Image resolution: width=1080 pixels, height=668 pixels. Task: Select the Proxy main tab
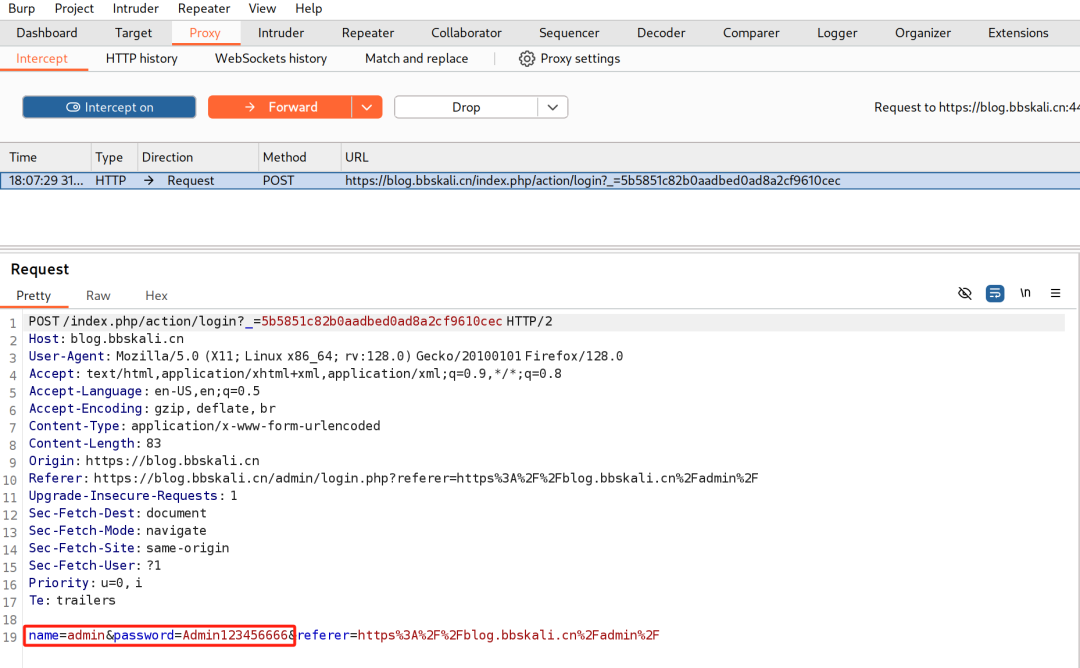(205, 32)
